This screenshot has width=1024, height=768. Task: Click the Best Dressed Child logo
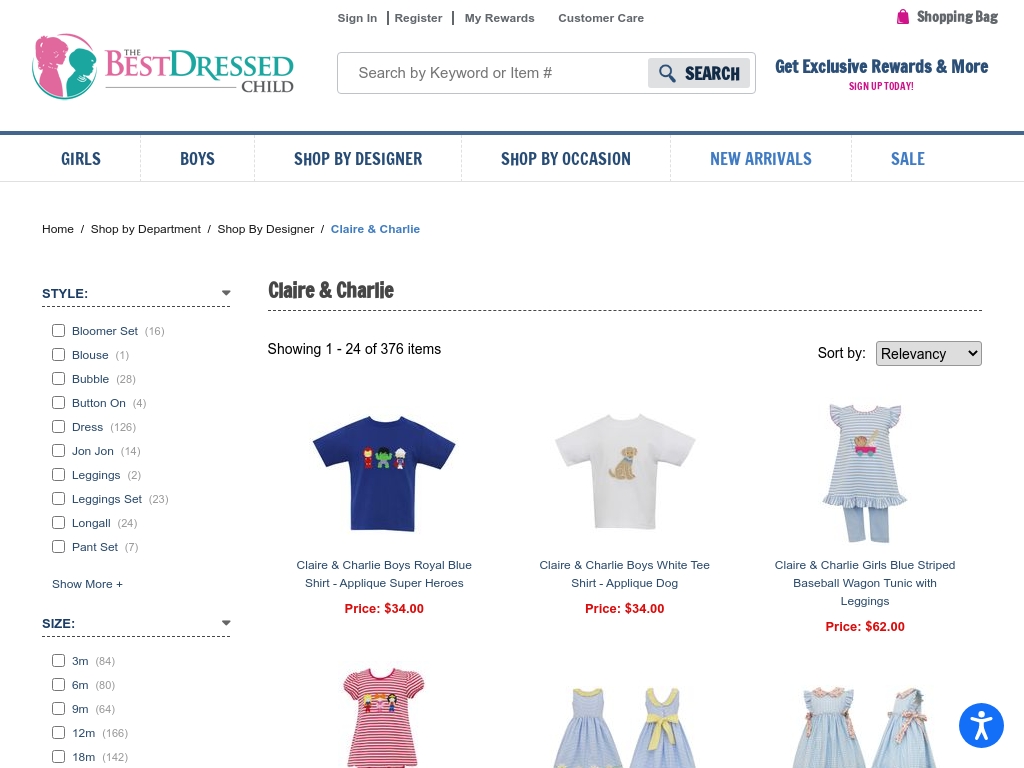click(163, 67)
